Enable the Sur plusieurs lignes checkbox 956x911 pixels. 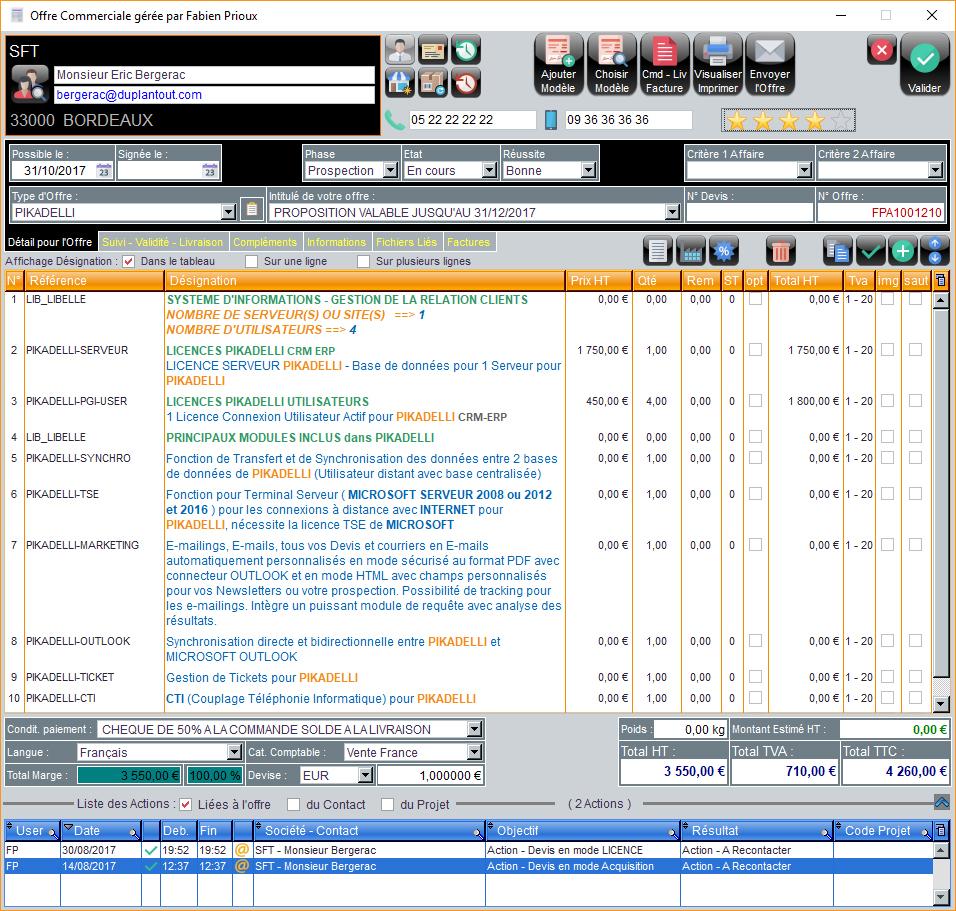click(363, 262)
